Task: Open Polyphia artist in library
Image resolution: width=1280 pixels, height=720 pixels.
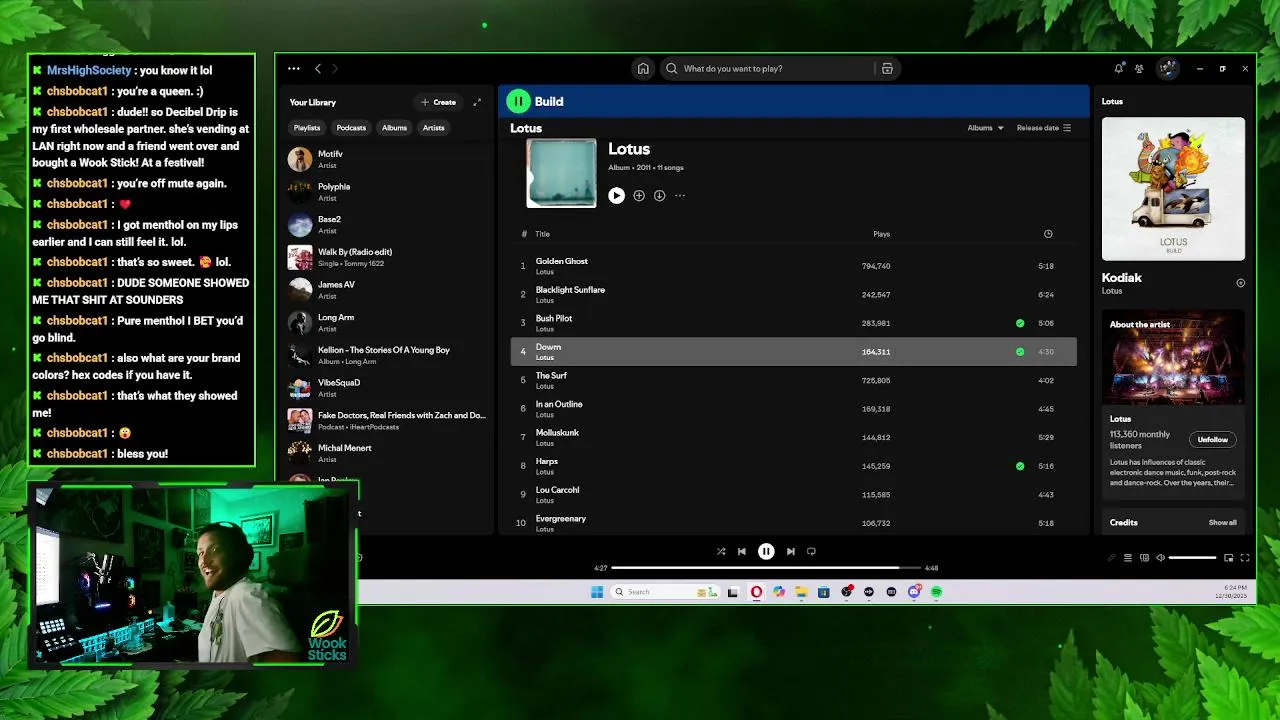Action: pyautogui.click(x=386, y=192)
